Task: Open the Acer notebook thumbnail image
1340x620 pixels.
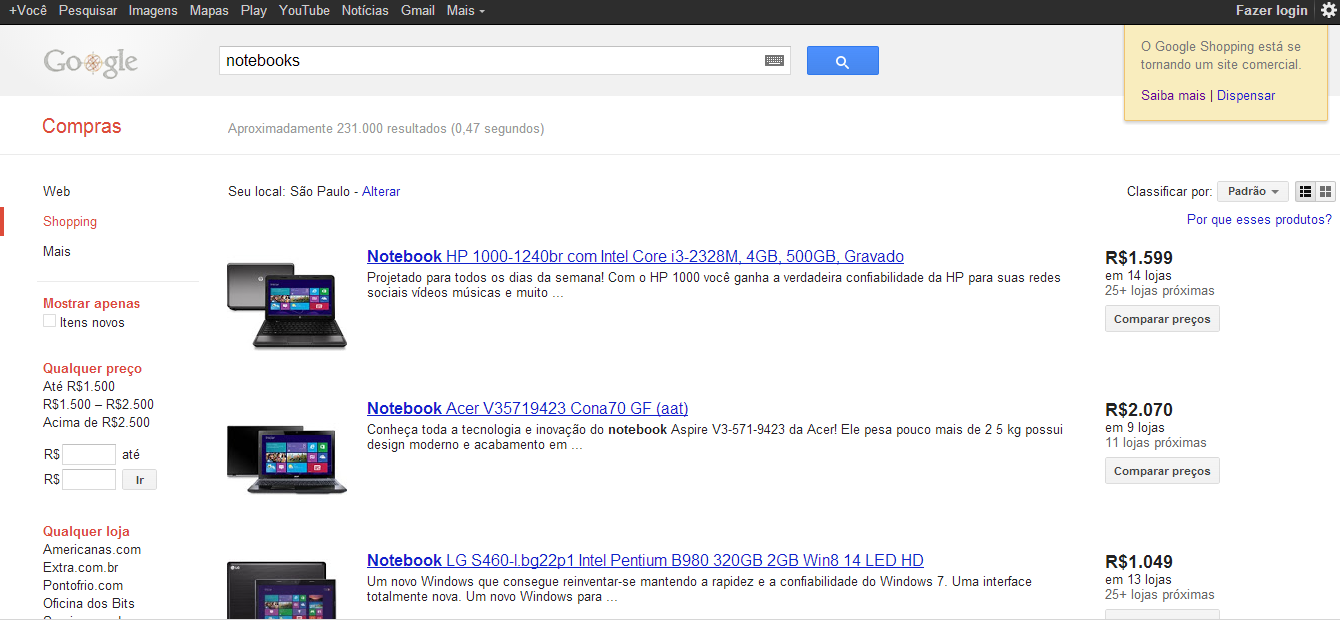Action: (x=286, y=461)
